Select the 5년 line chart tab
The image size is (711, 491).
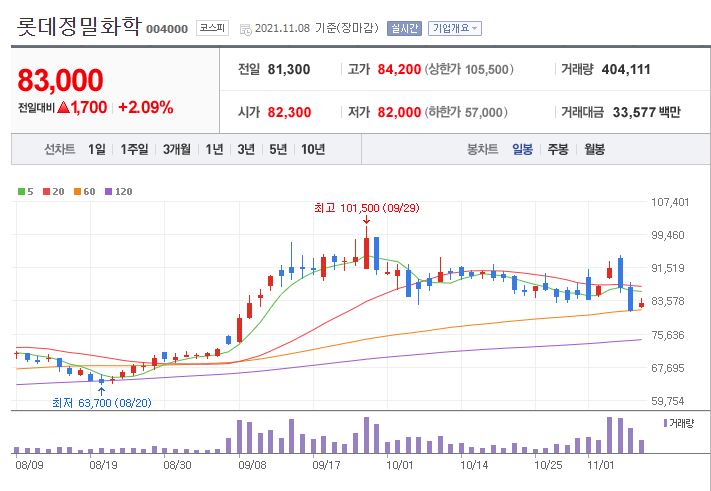click(278, 149)
